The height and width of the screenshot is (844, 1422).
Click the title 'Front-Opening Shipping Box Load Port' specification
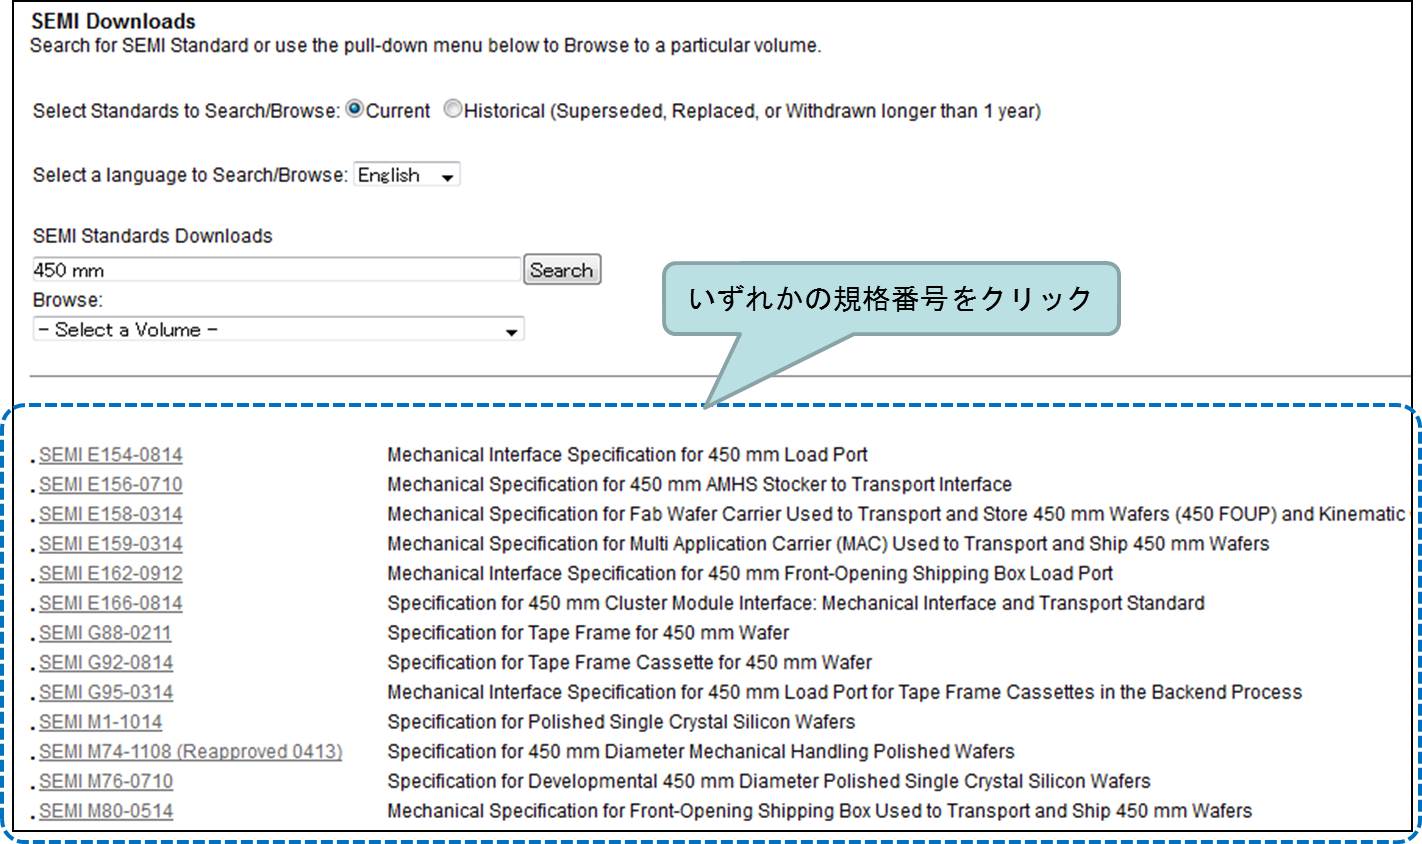pyautogui.click(x=751, y=574)
